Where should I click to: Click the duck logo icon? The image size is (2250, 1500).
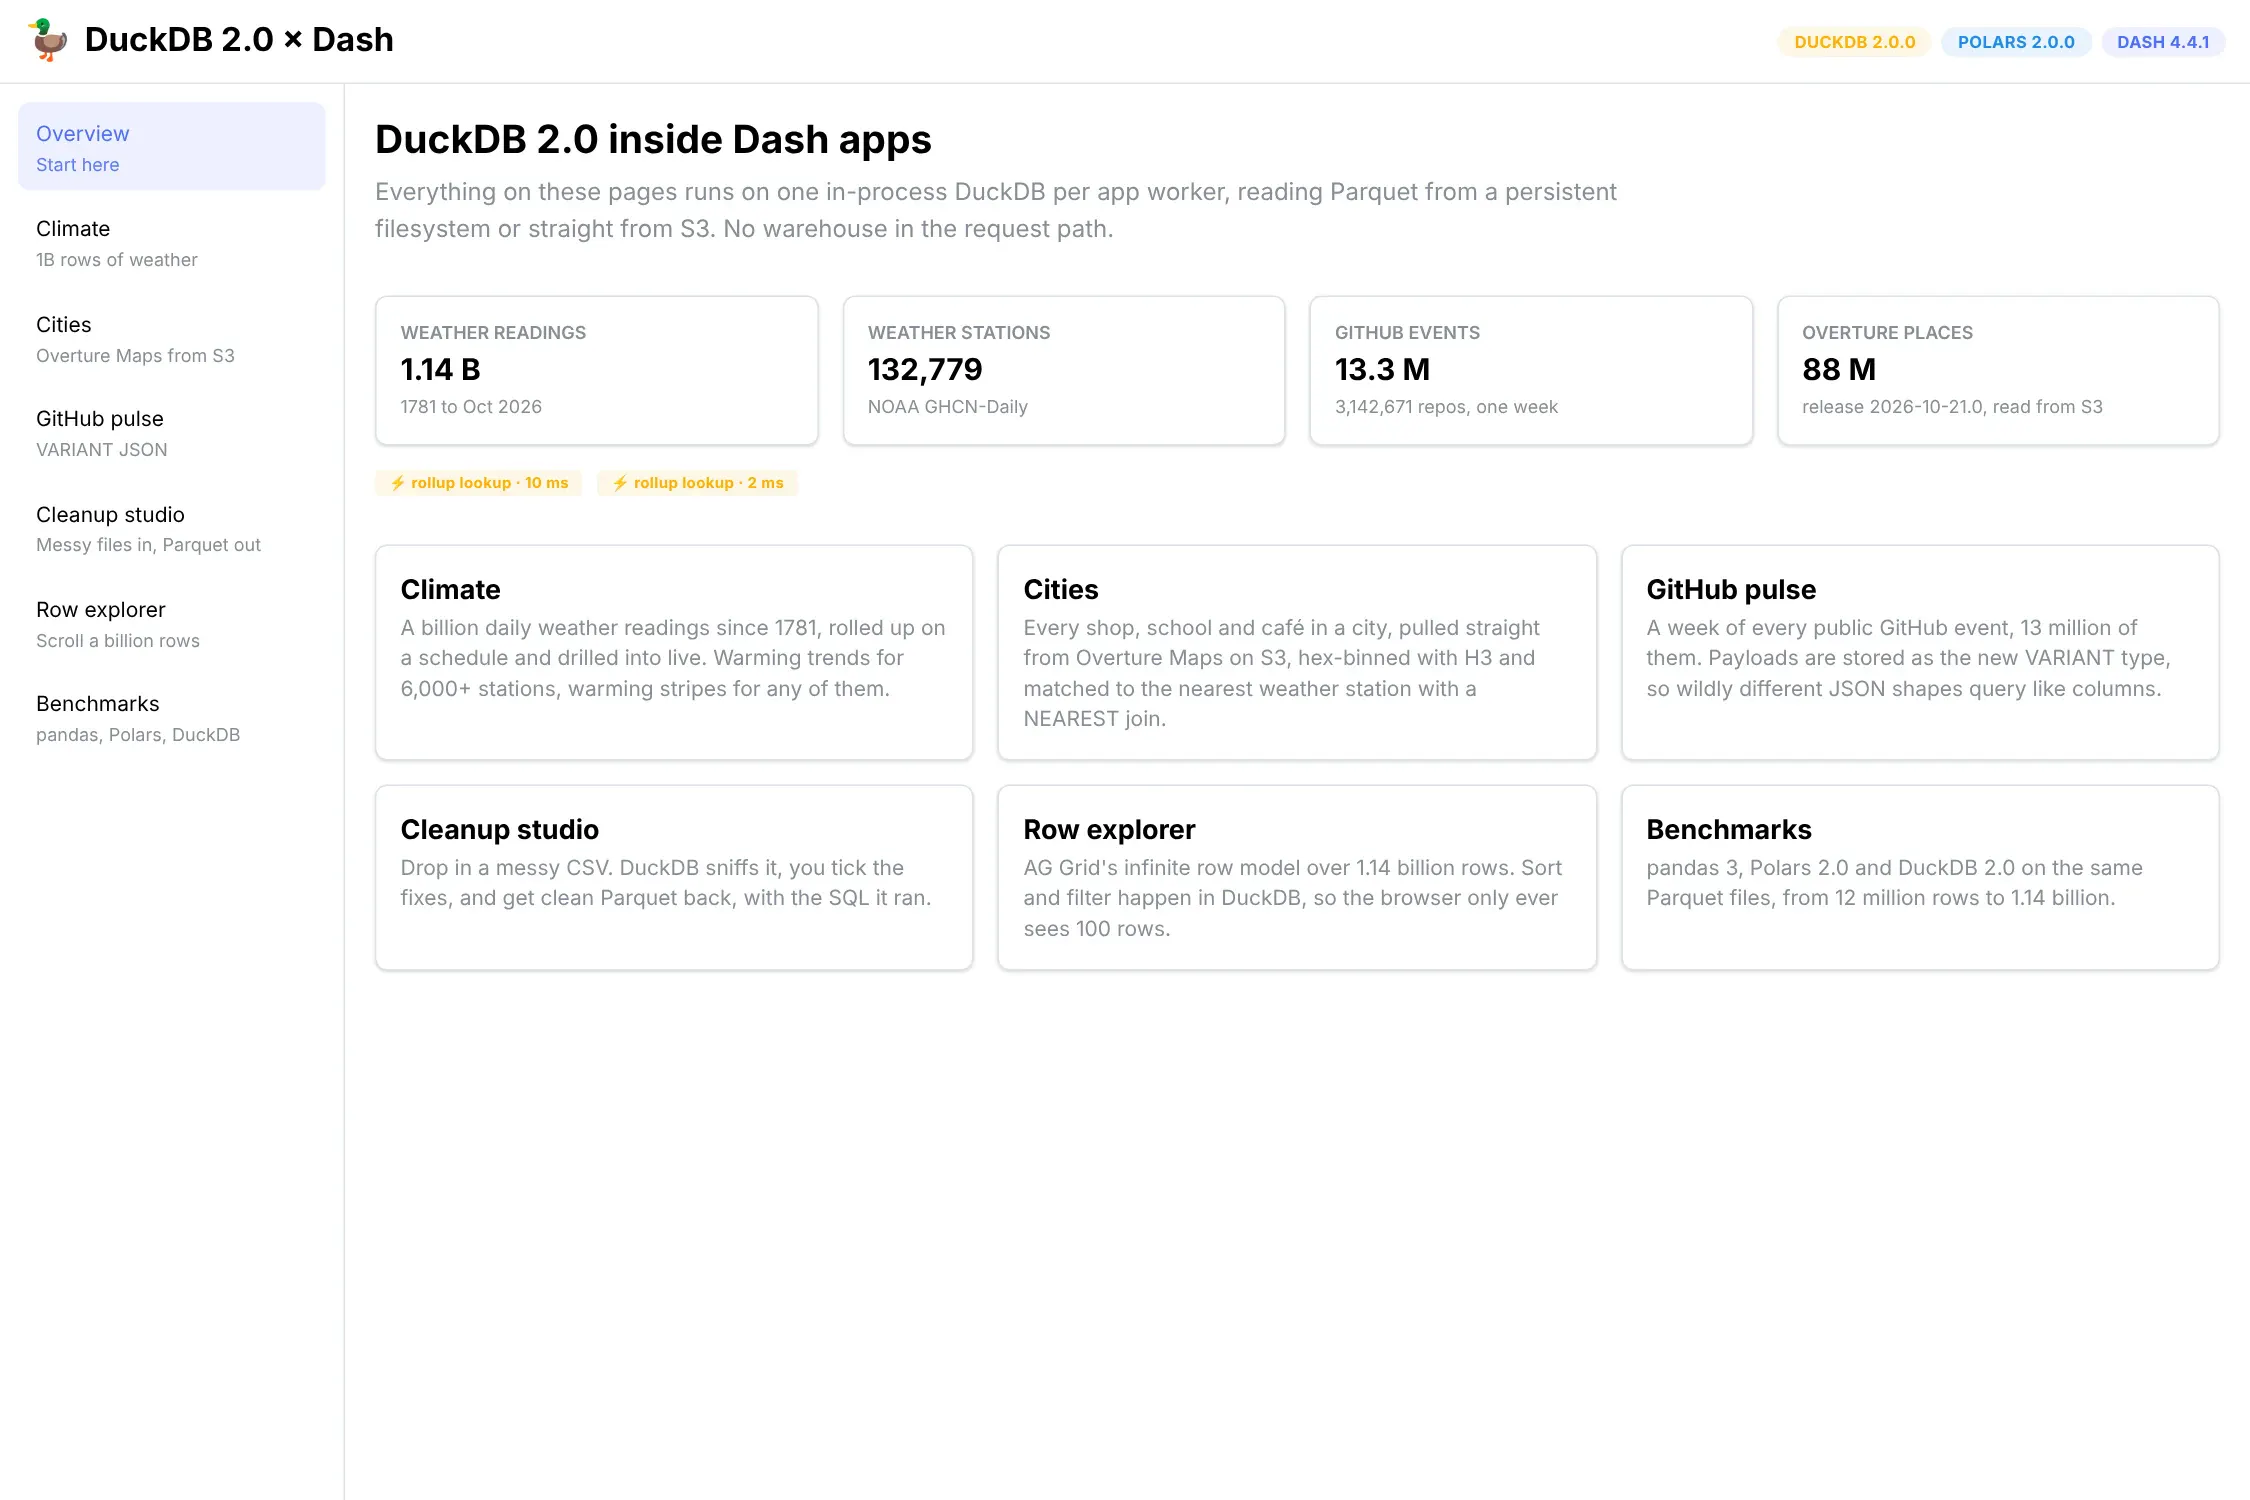coord(48,40)
